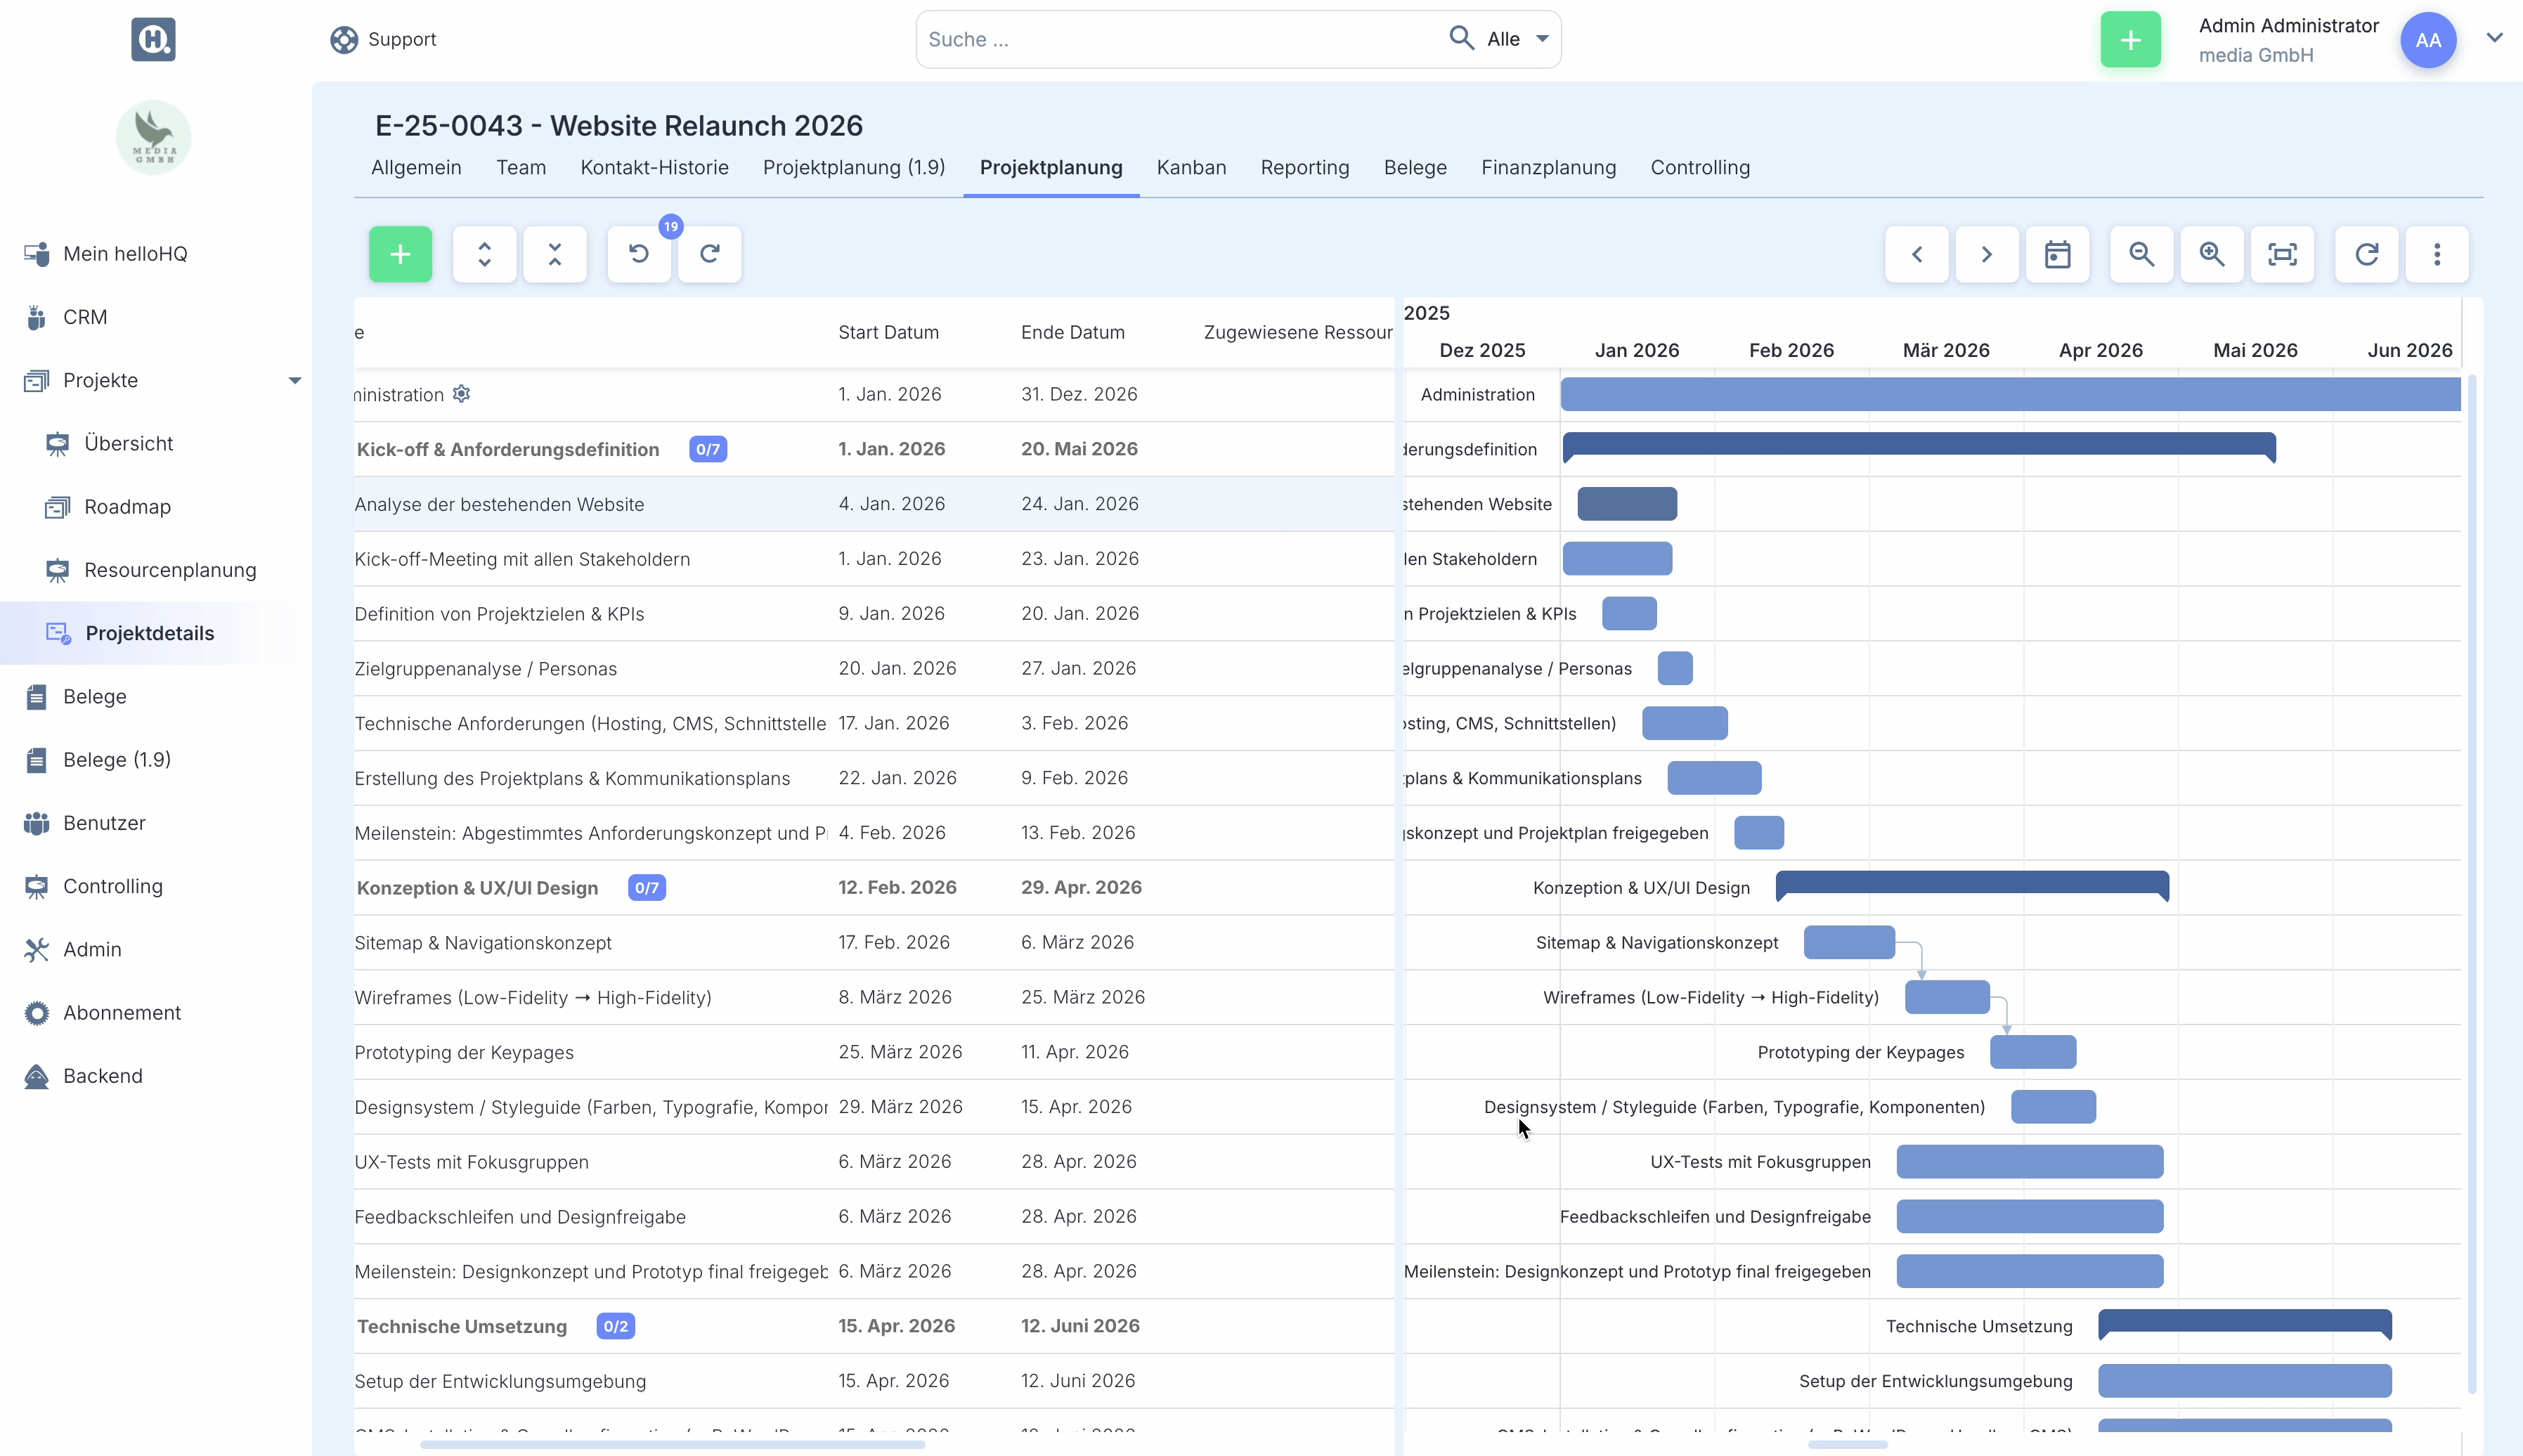The width and height of the screenshot is (2523, 1456).
Task: Expand all rows in the Gantt toolbar
Action: coord(484,254)
